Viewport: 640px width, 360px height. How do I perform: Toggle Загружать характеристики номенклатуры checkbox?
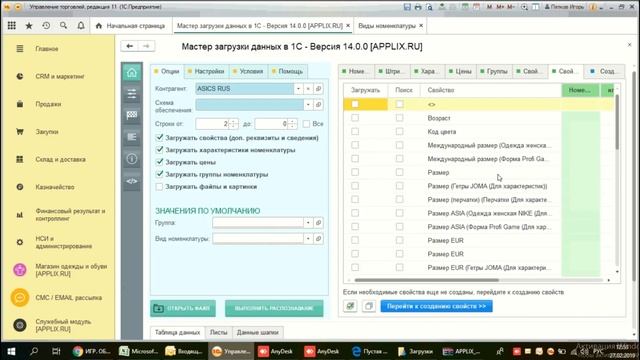tap(160, 150)
